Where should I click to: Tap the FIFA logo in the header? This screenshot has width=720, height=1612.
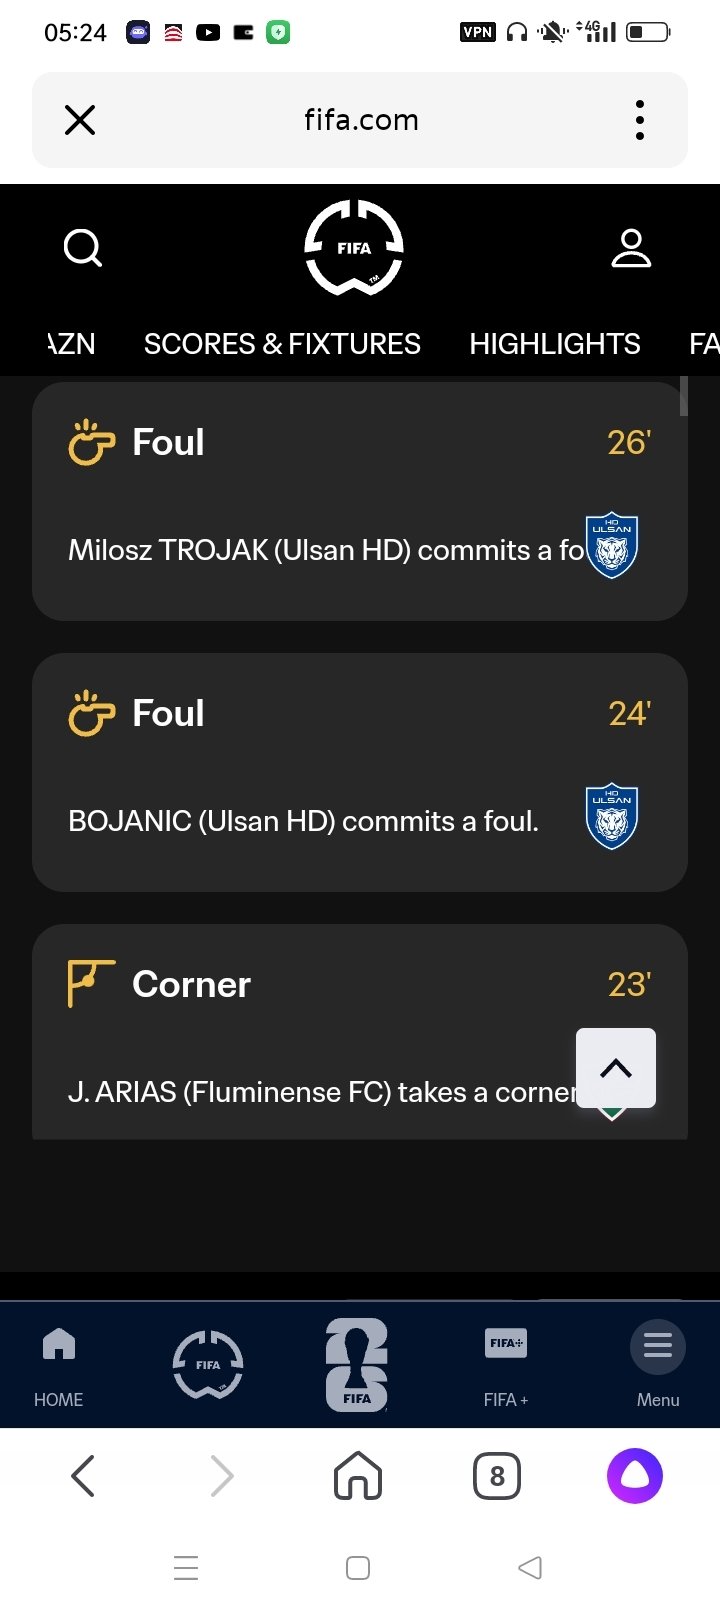(354, 248)
